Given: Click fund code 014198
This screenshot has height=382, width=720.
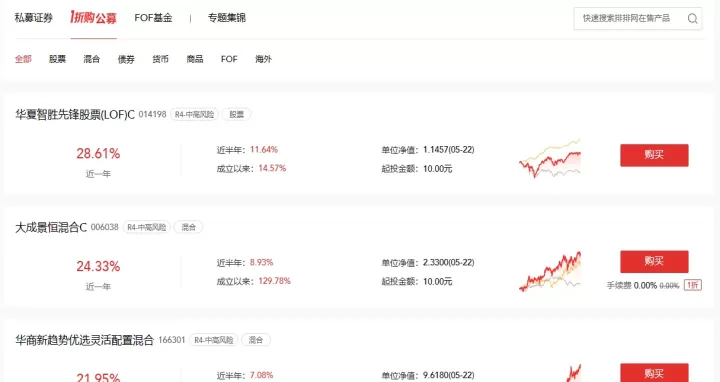Looking at the screenshot, I should pyautogui.click(x=152, y=114).
